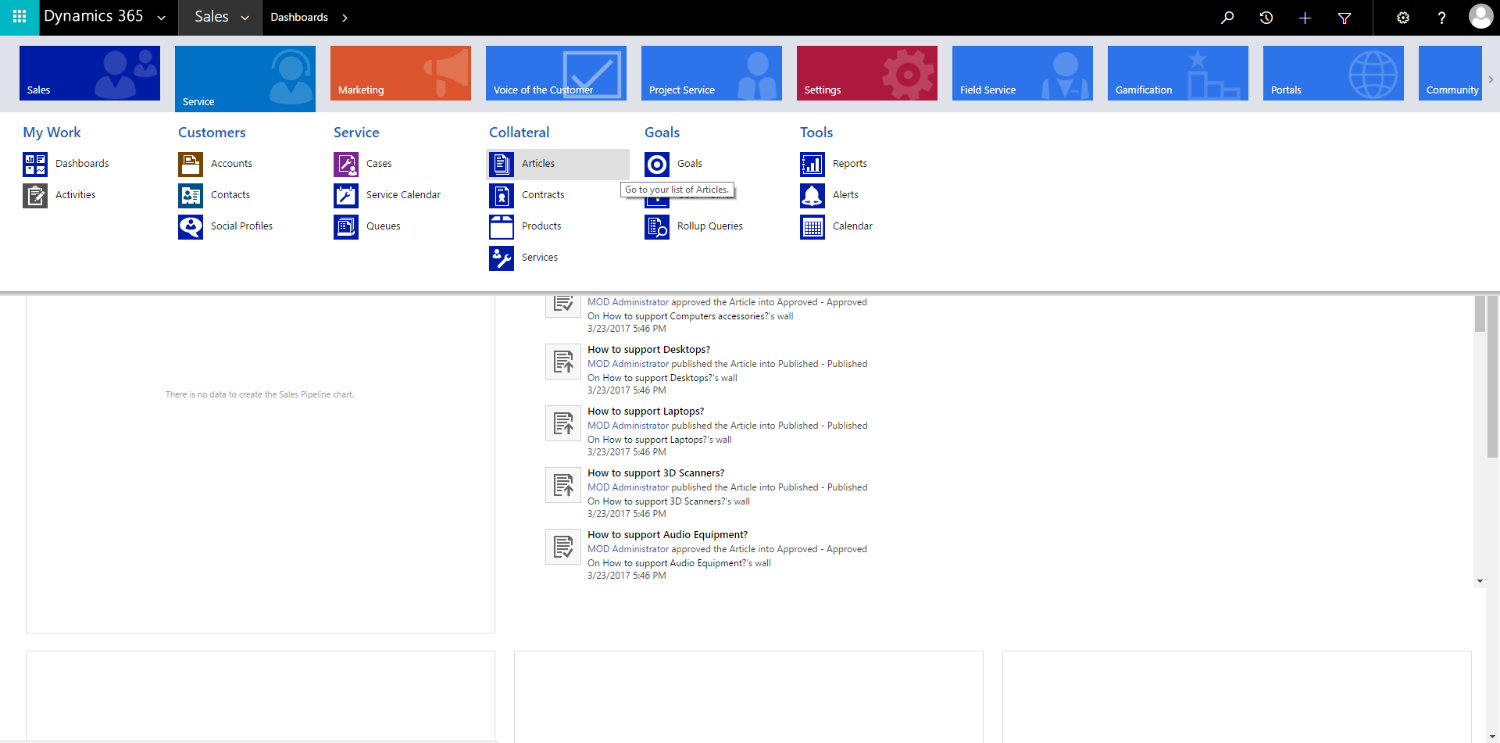
Task: Select the Voice of the Customer tile
Action: (x=556, y=73)
